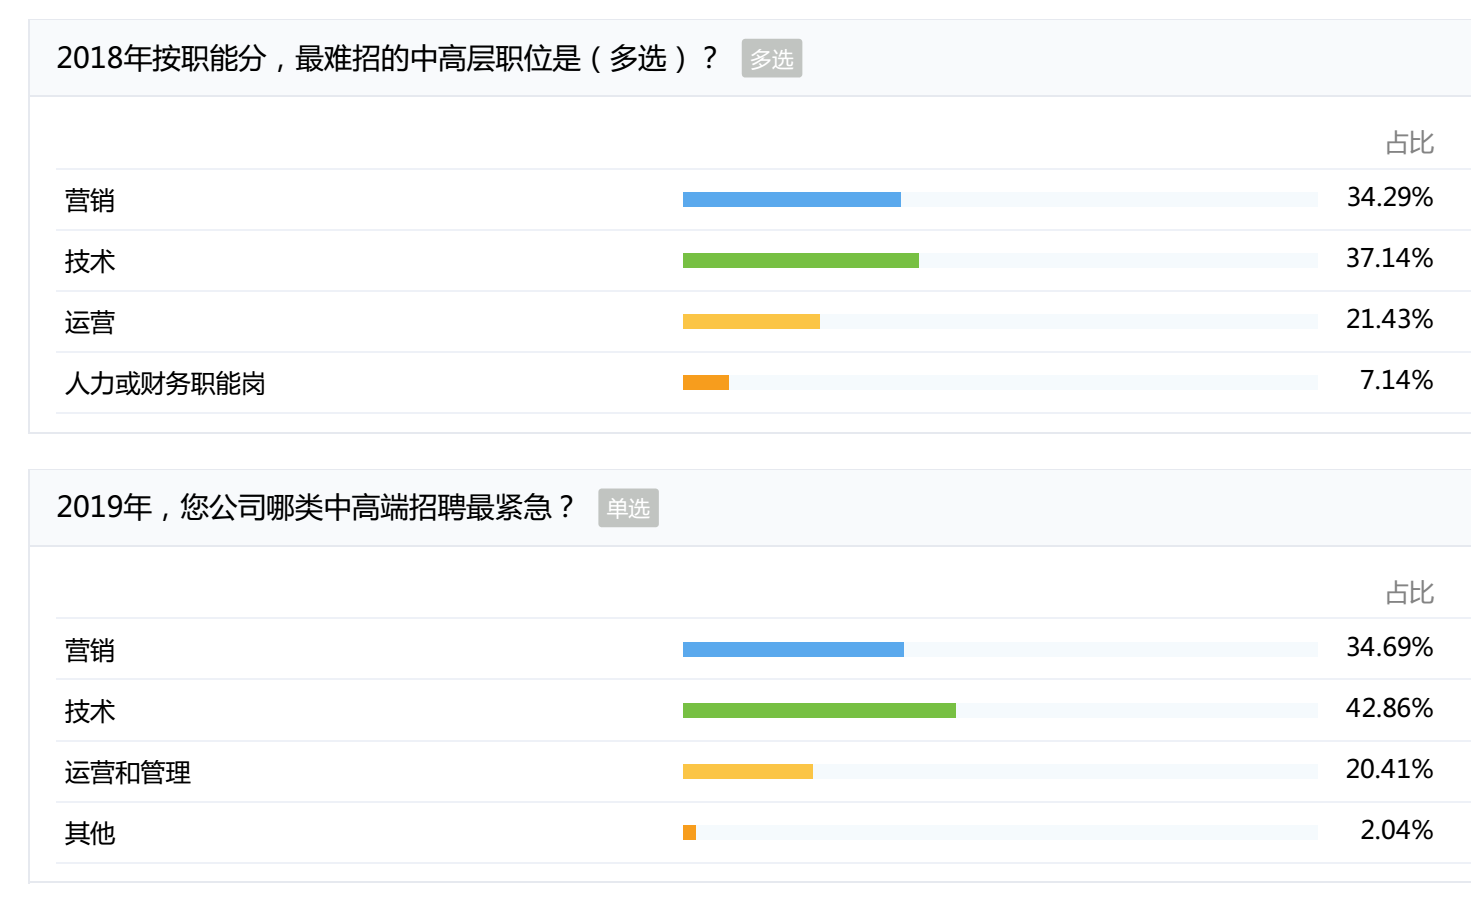Click the 其他 row label
The height and width of the screenshot is (911, 1471).
point(90,834)
